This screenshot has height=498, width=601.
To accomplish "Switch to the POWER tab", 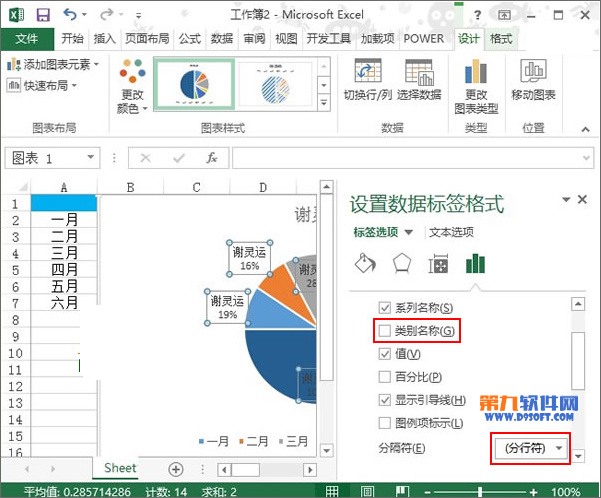I will tap(424, 39).
